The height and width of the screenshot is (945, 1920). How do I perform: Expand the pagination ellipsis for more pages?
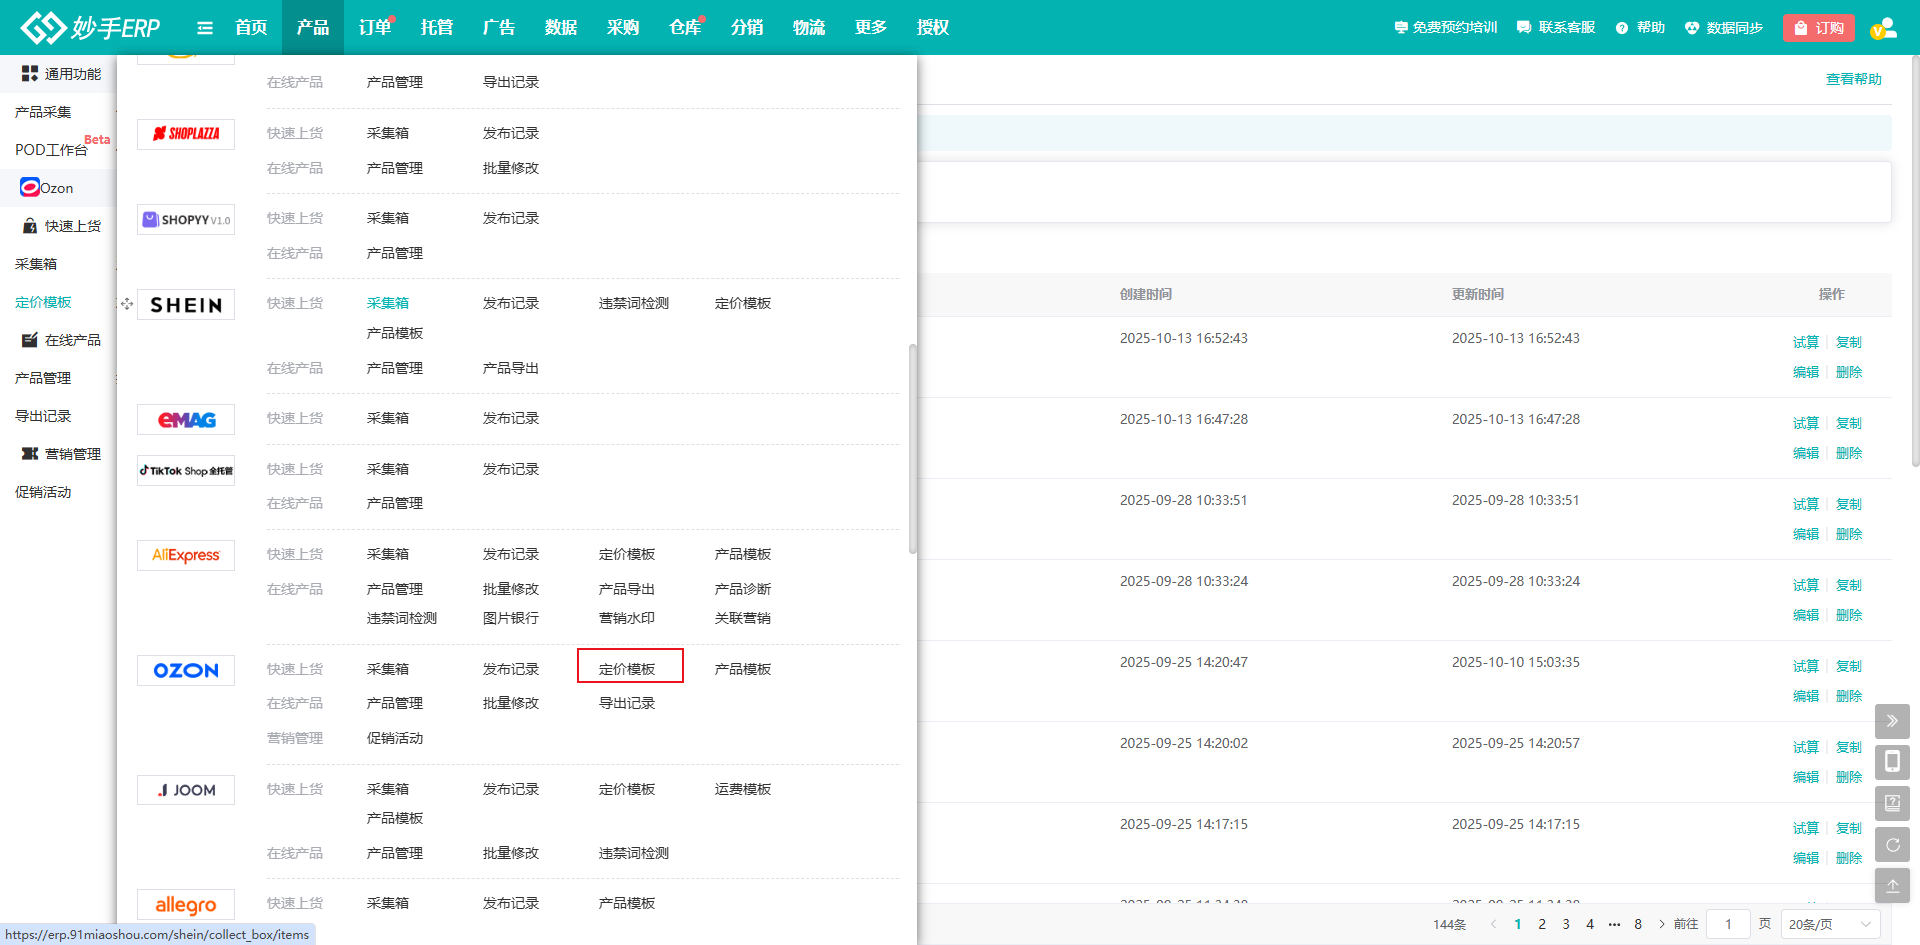pyautogui.click(x=1614, y=924)
